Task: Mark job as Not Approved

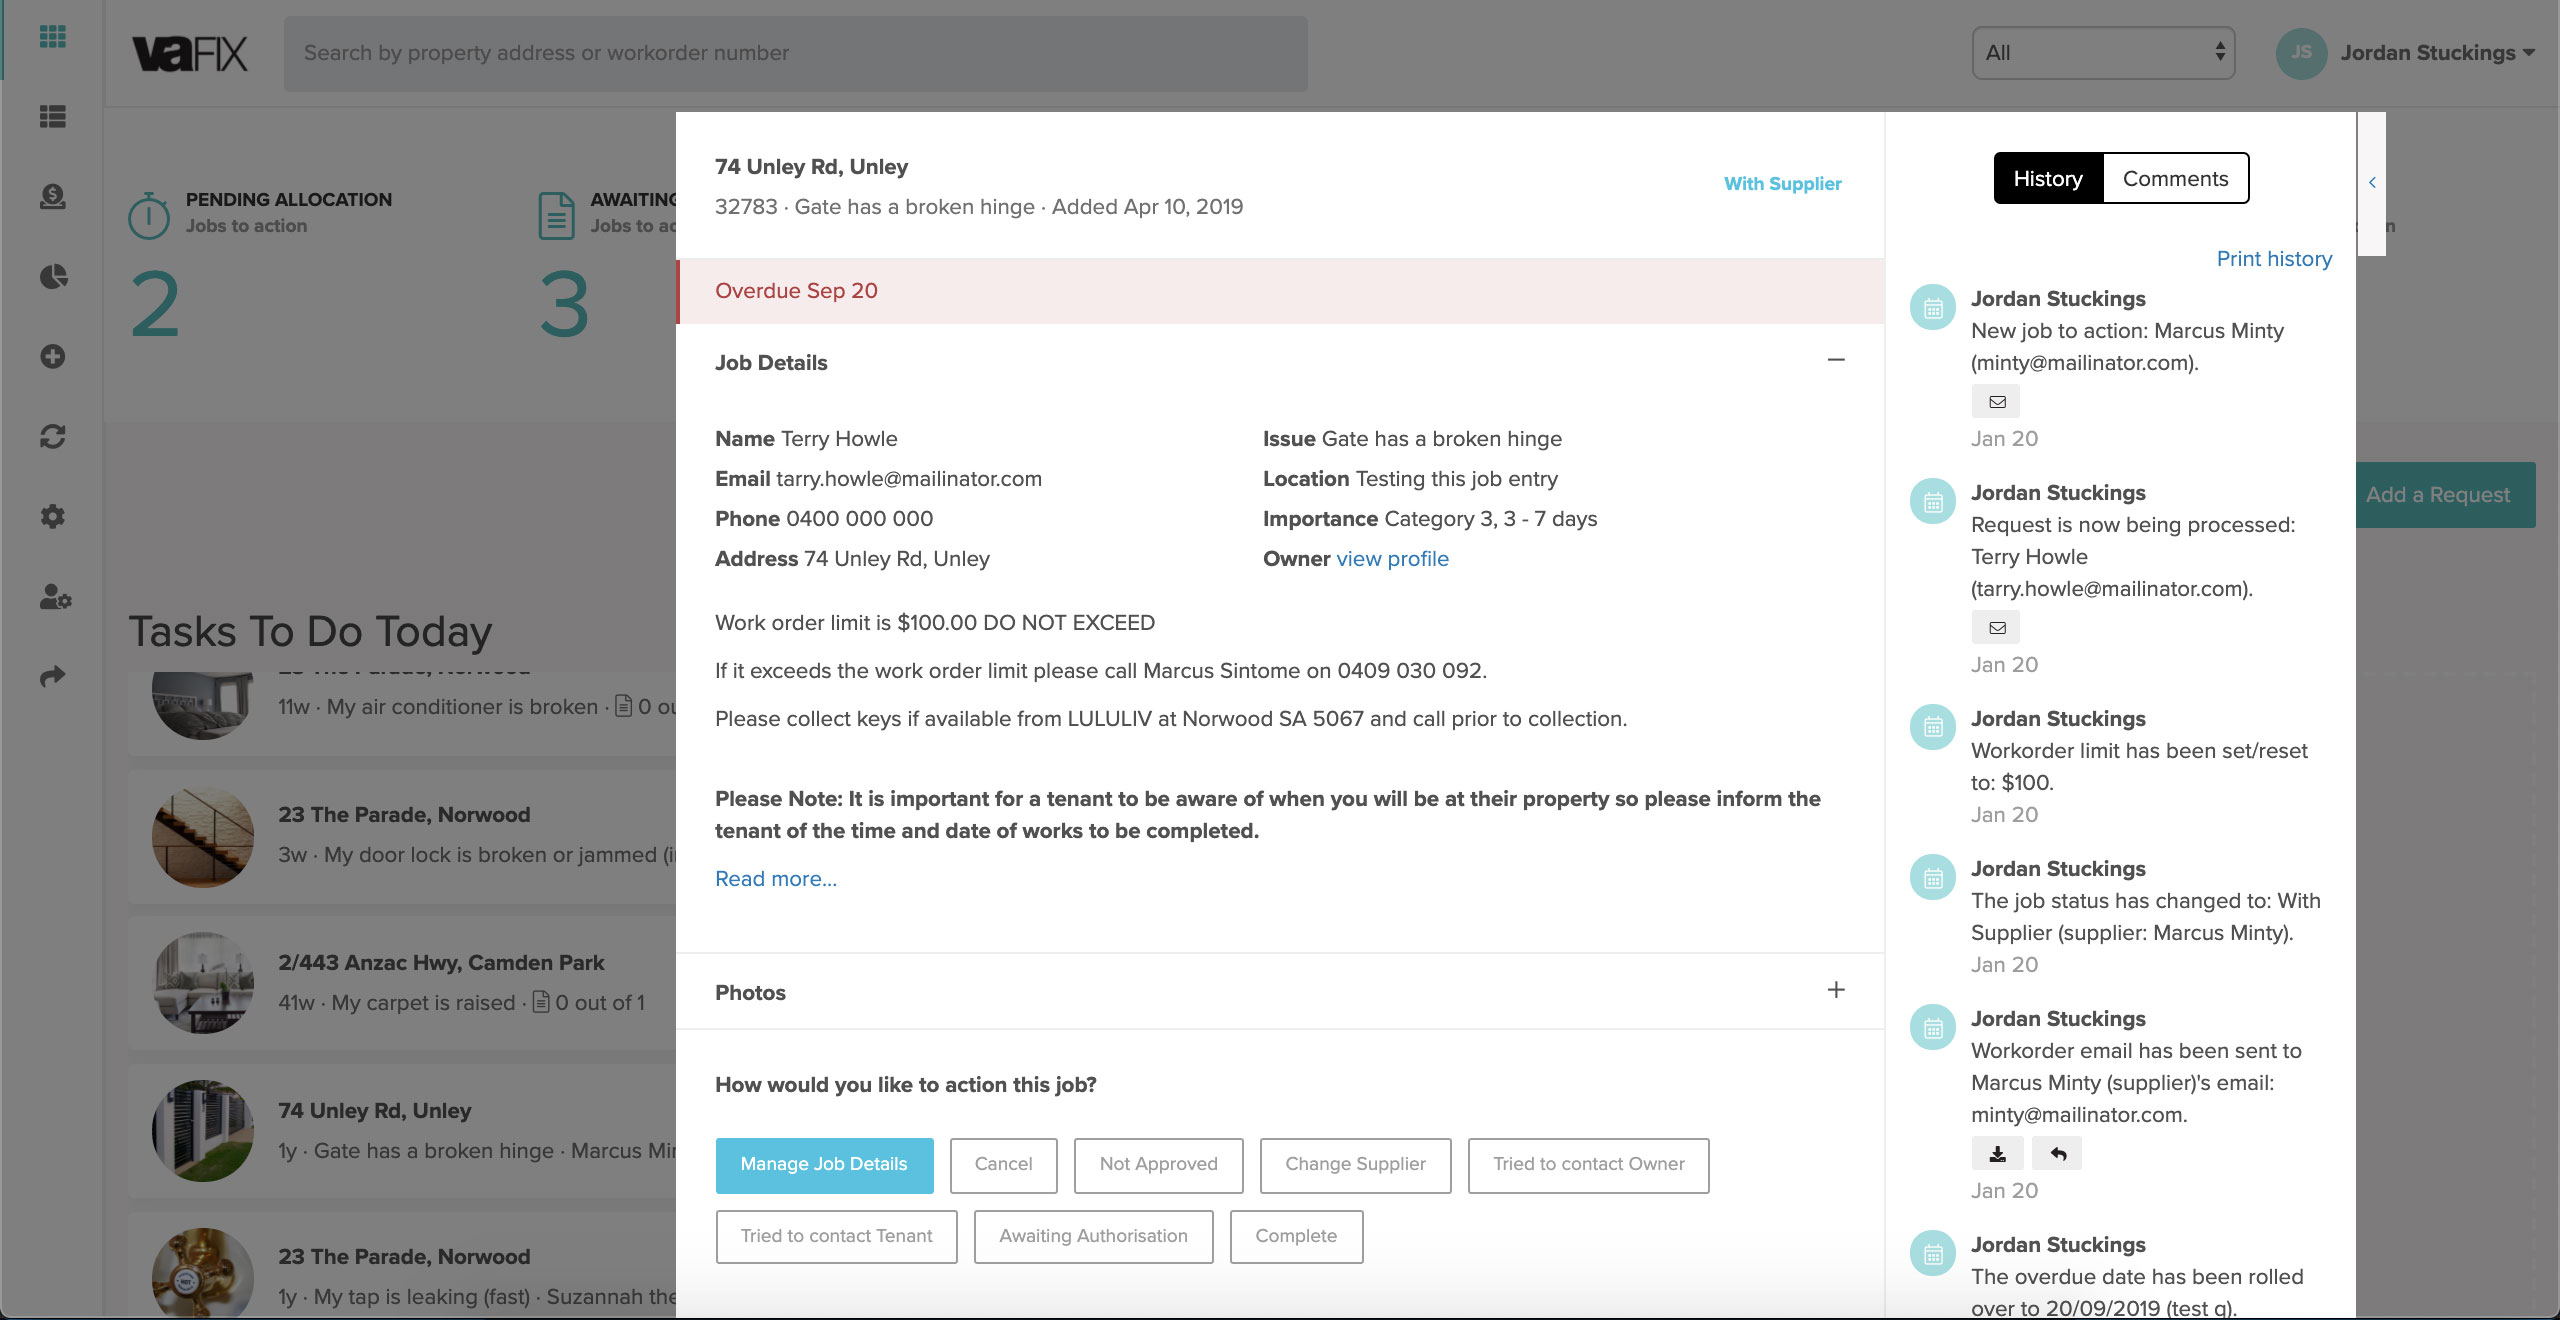Action: point(1158,1165)
